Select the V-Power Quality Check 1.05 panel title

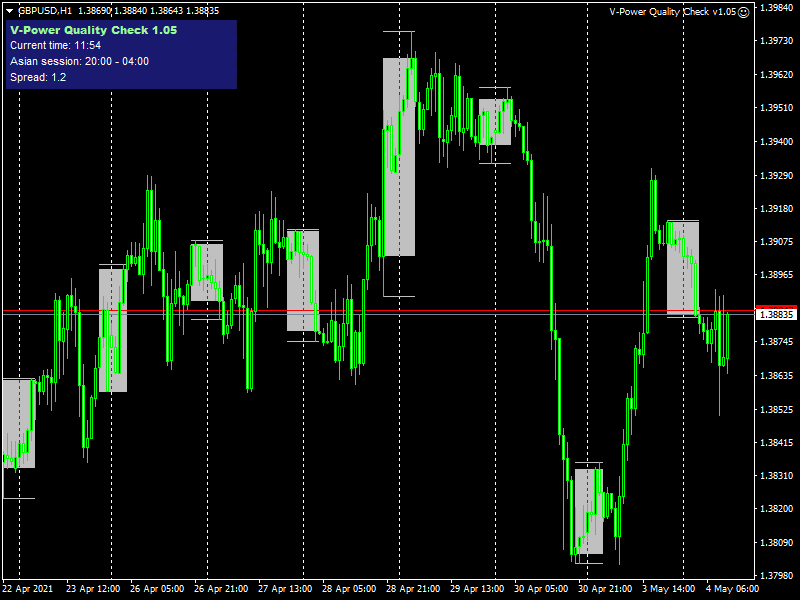[93, 30]
